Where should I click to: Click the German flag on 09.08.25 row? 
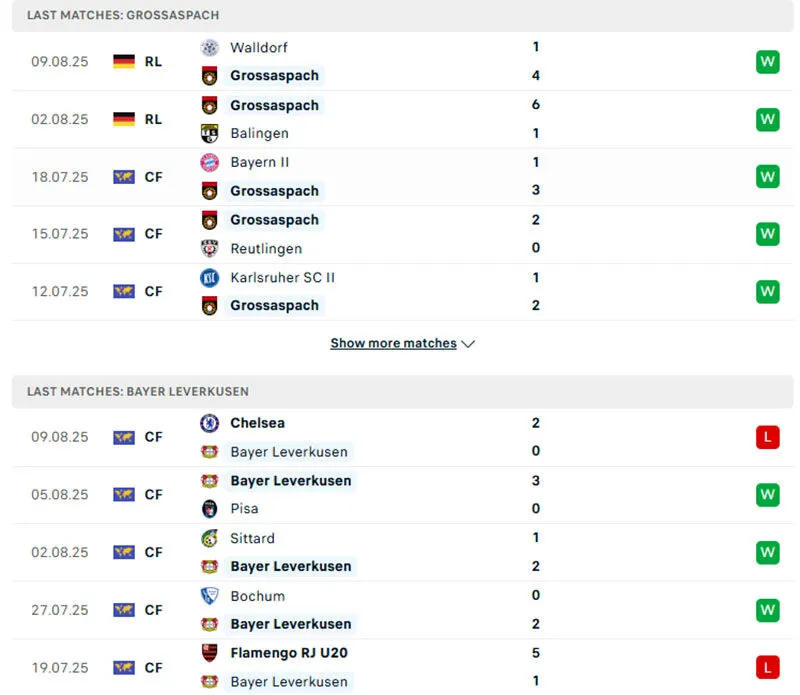click(124, 62)
